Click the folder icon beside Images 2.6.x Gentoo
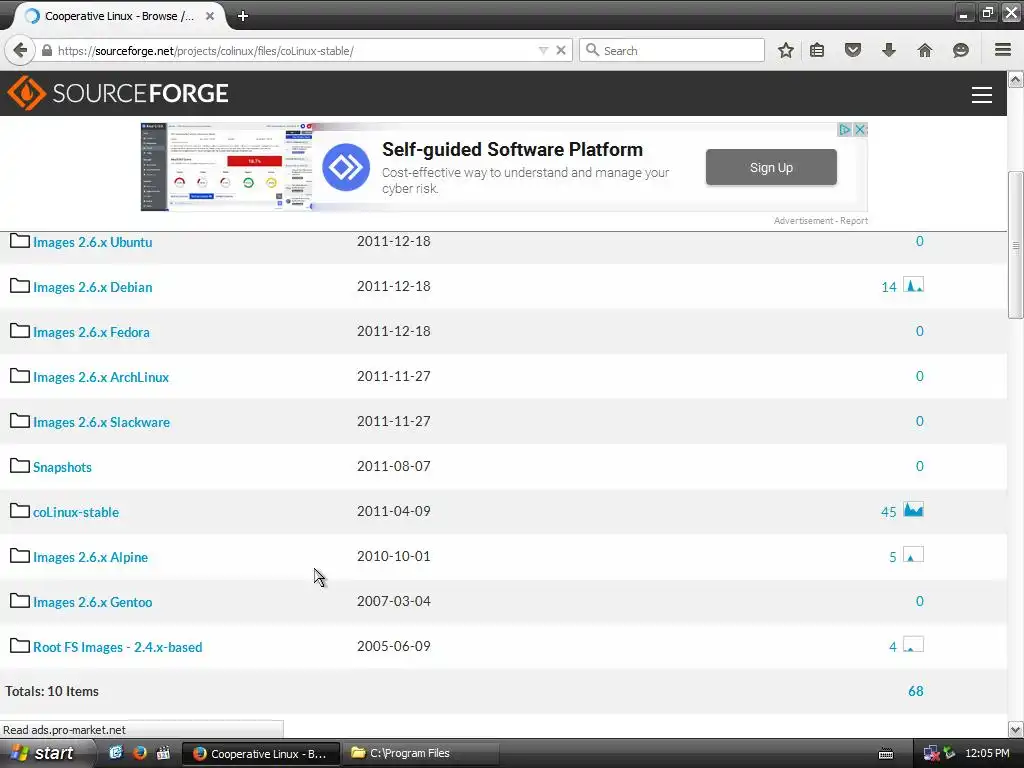This screenshot has width=1024, height=768. [x=20, y=601]
